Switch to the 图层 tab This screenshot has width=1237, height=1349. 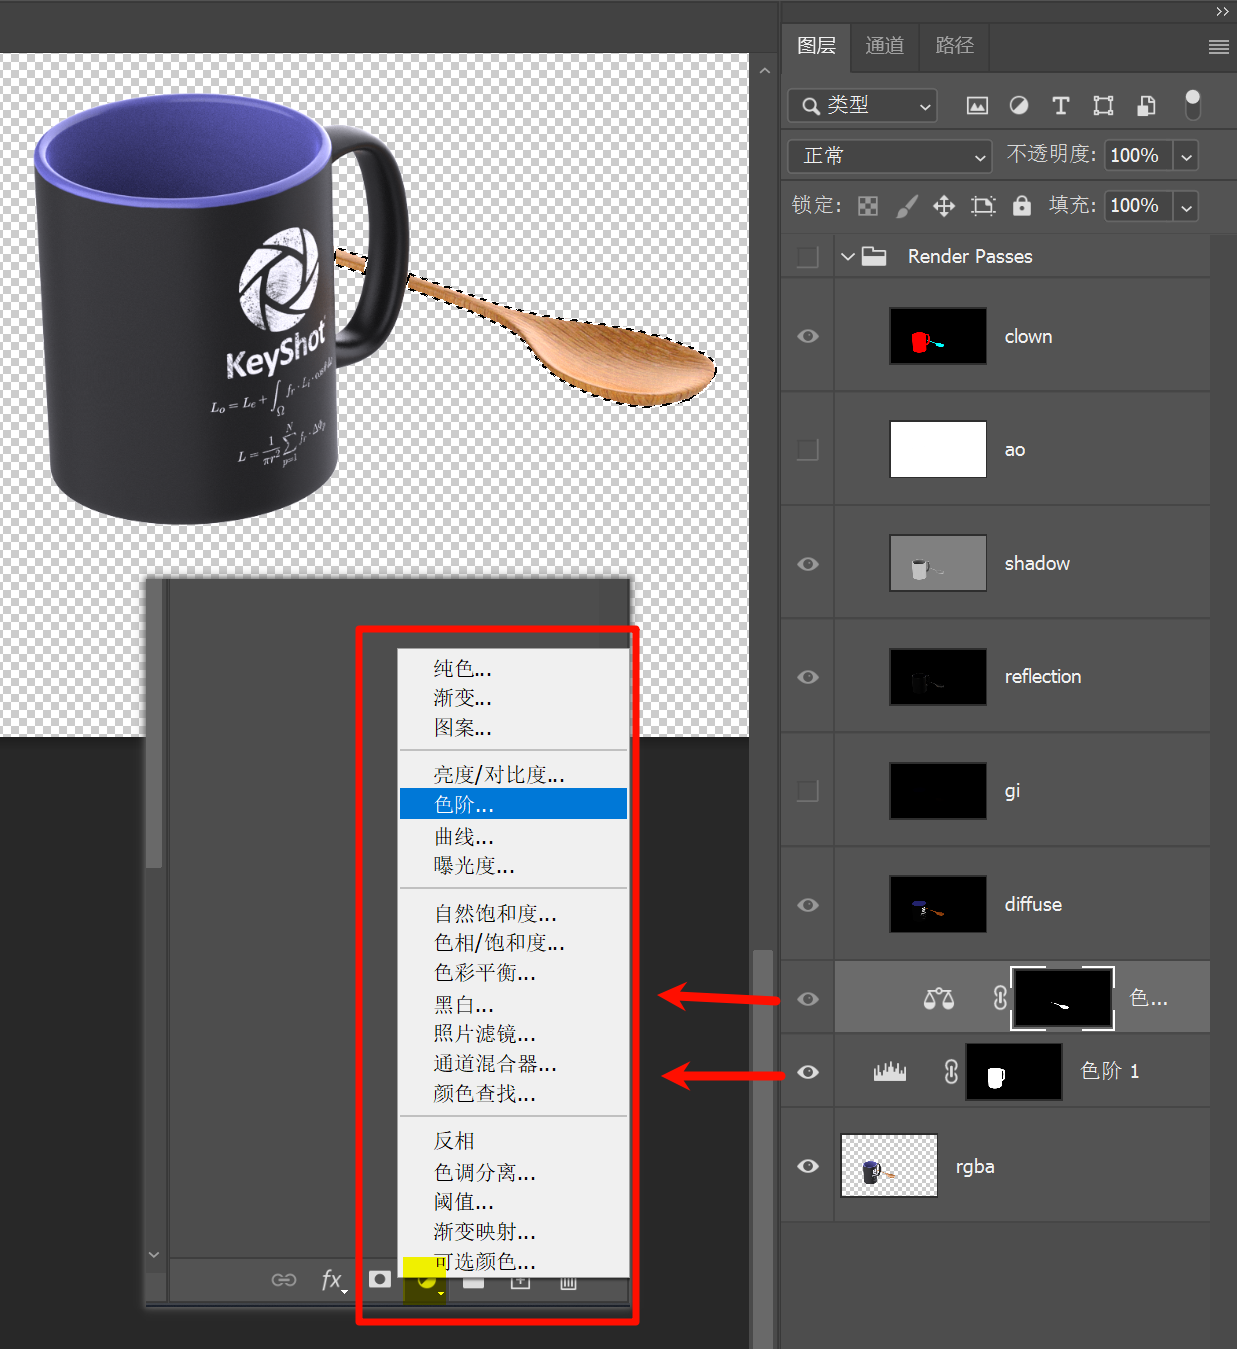pyautogui.click(x=816, y=46)
